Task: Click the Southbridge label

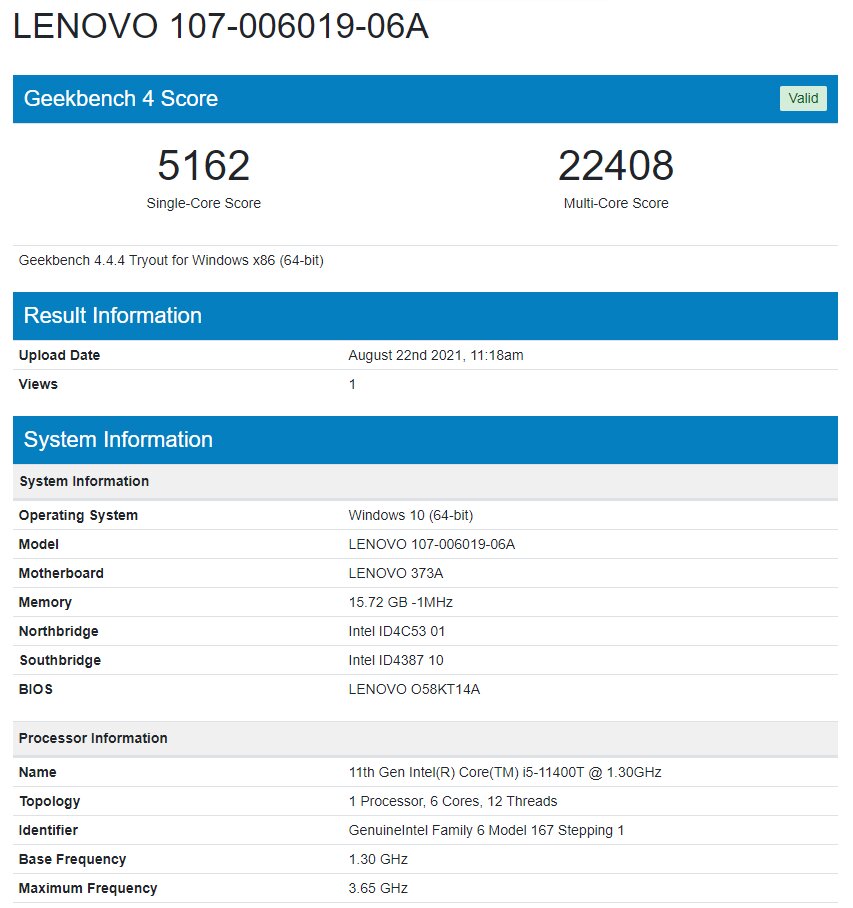Action: (x=60, y=660)
